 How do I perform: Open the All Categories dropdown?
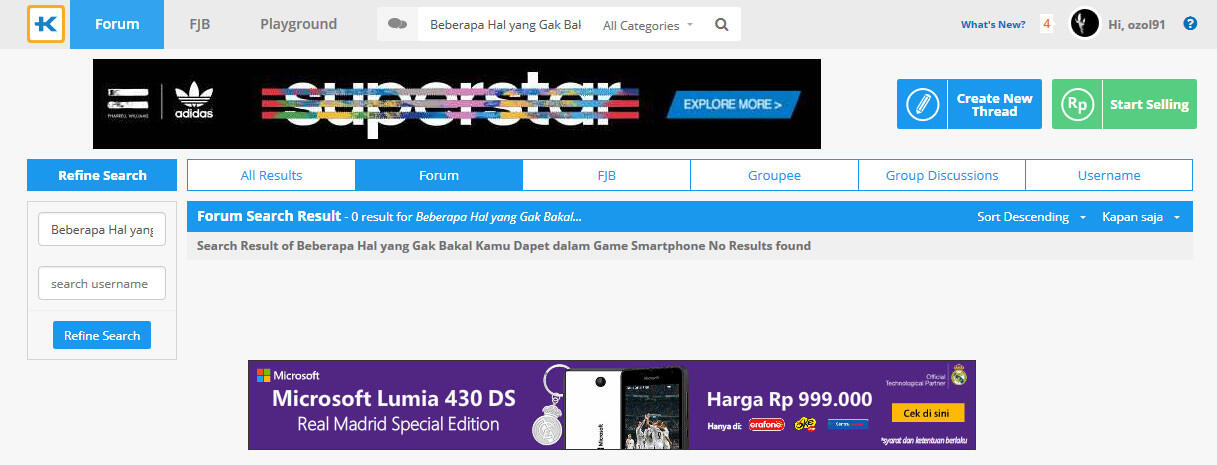click(x=648, y=25)
